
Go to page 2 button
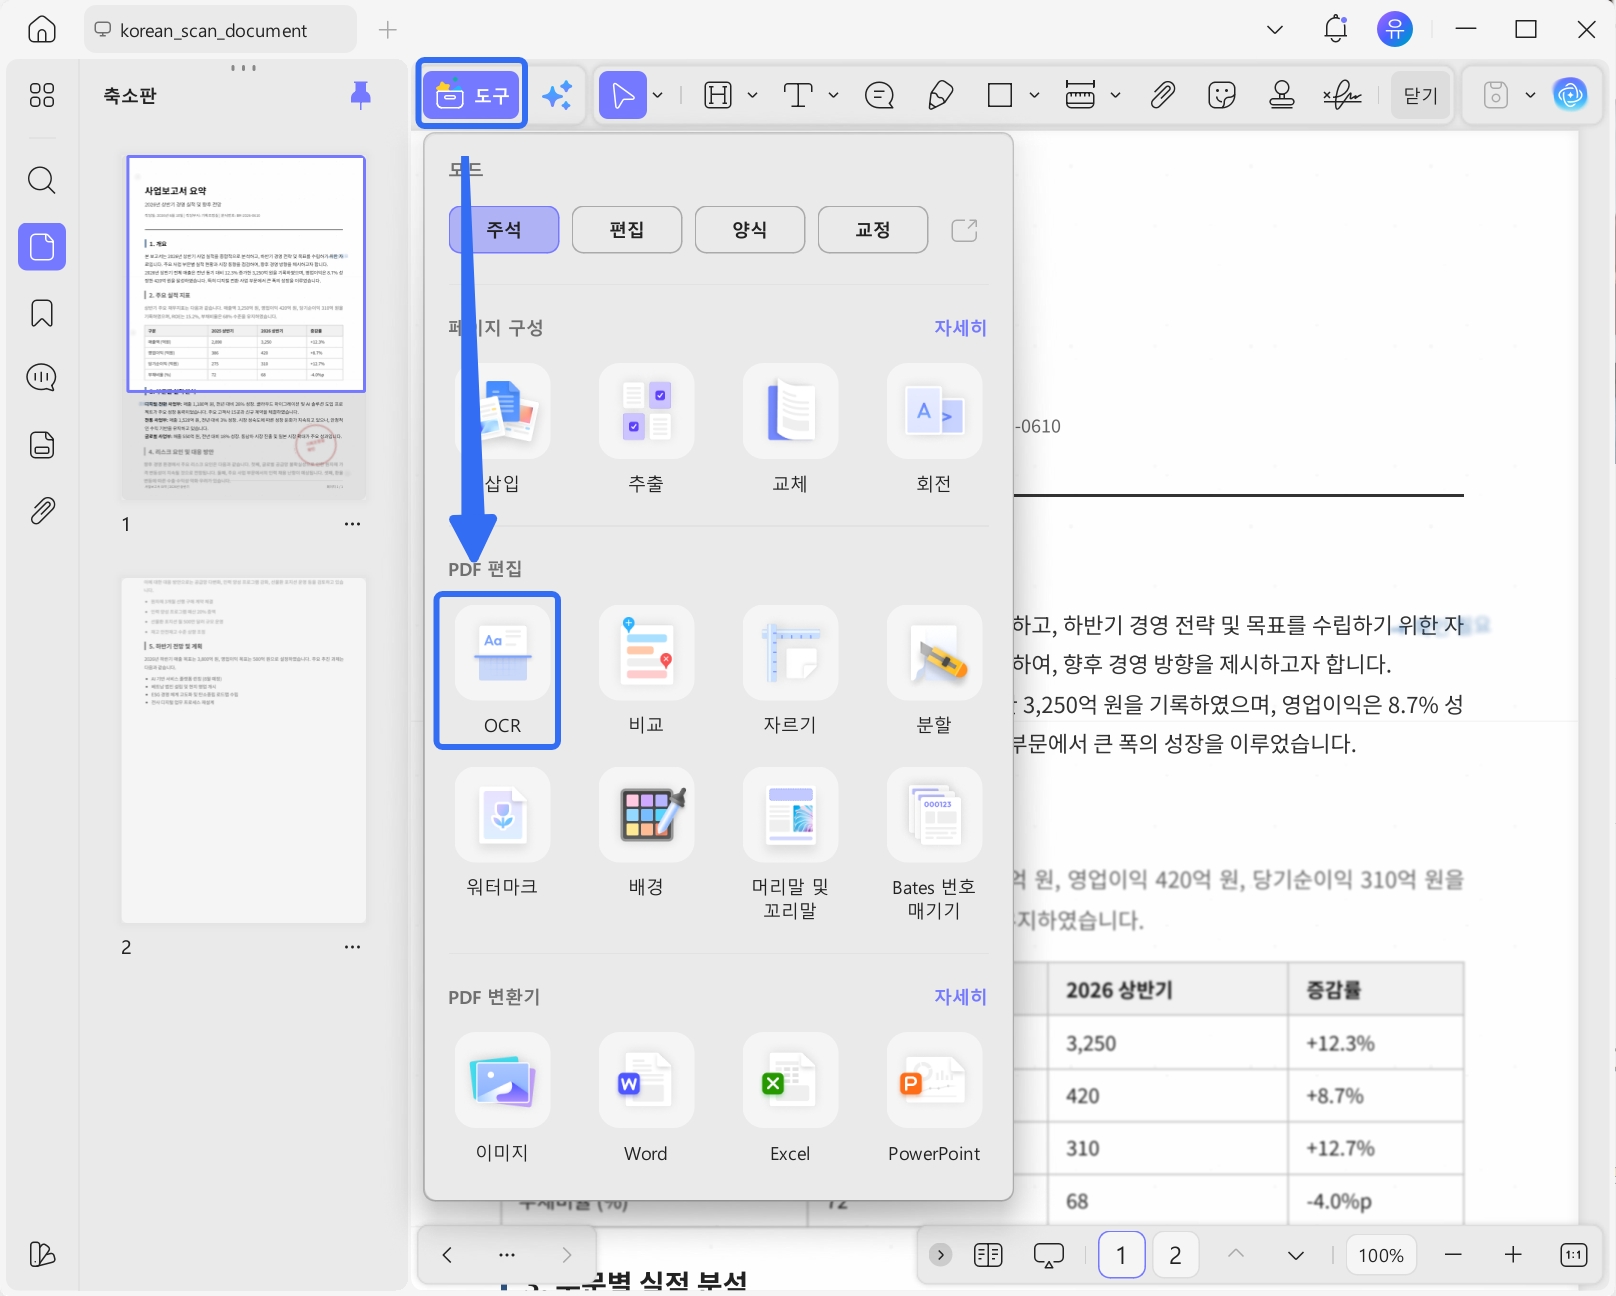tap(1175, 1255)
